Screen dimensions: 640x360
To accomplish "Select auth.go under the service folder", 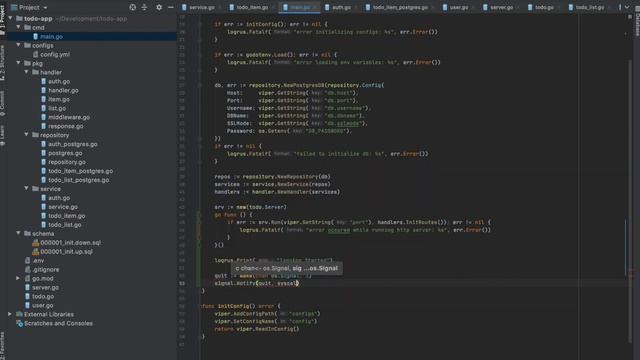I will (x=59, y=198).
